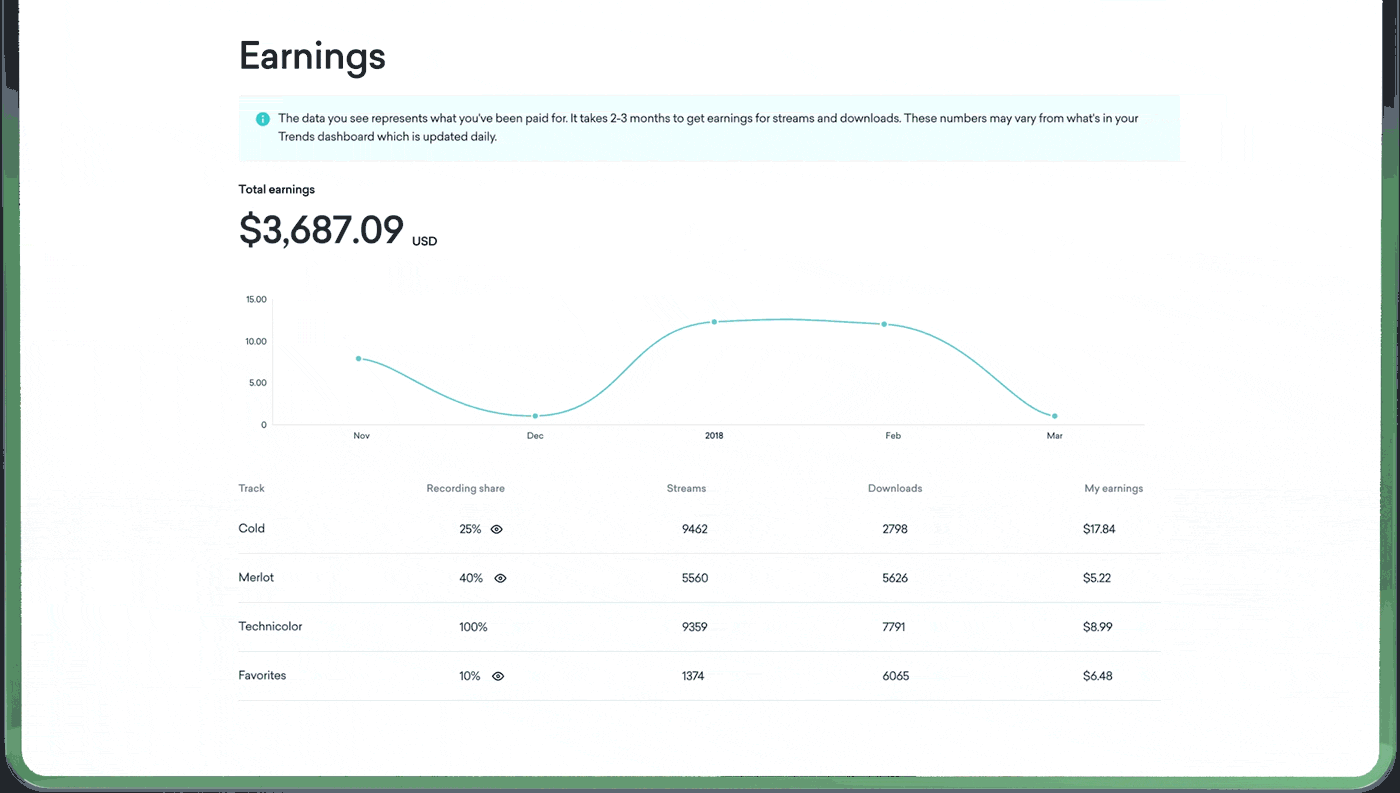The height and width of the screenshot is (793, 1400).
Task: Open the Cold track row
Action: point(251,528)
